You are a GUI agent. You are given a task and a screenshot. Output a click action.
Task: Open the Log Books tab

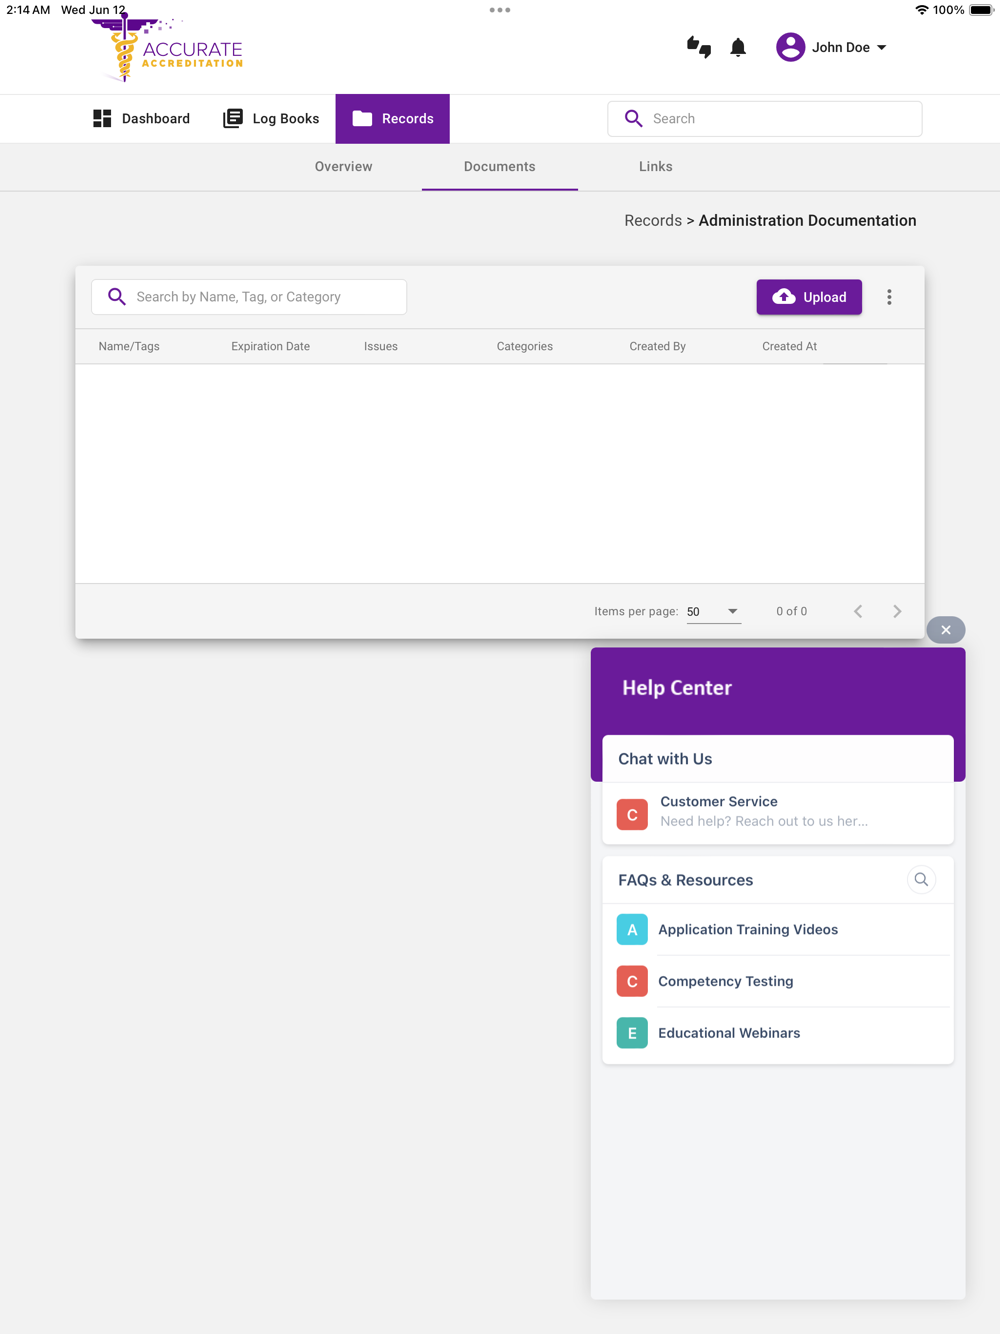point(271,119)
